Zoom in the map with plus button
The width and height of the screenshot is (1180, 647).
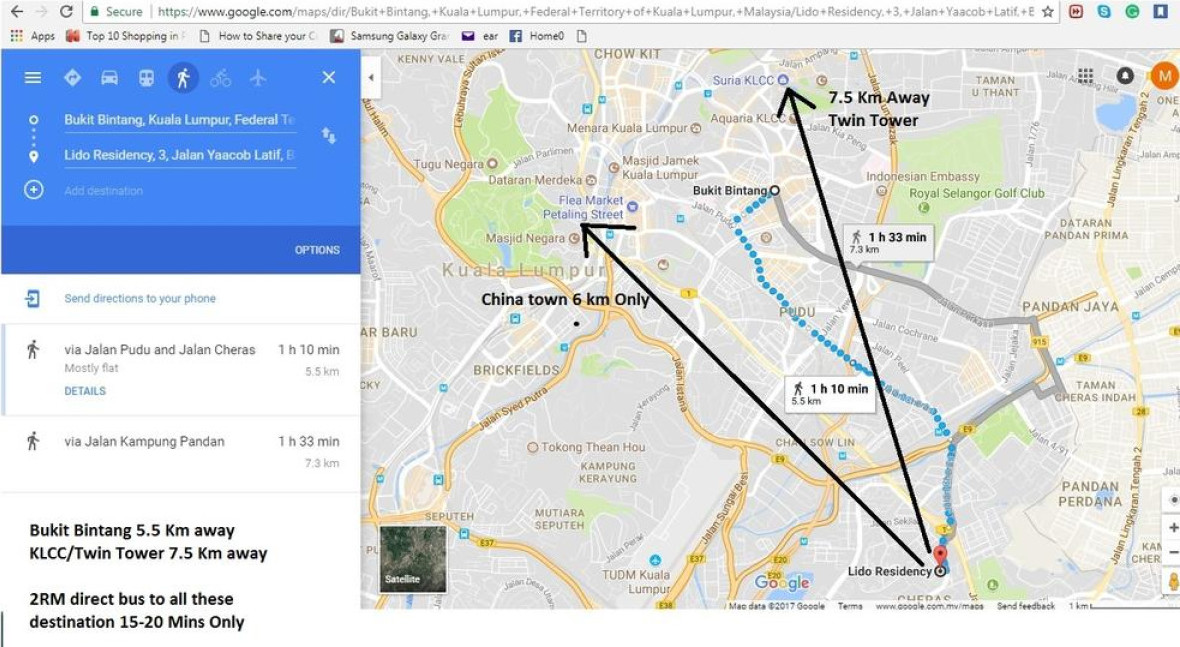pyautogui.click(x=1173, y=527)
